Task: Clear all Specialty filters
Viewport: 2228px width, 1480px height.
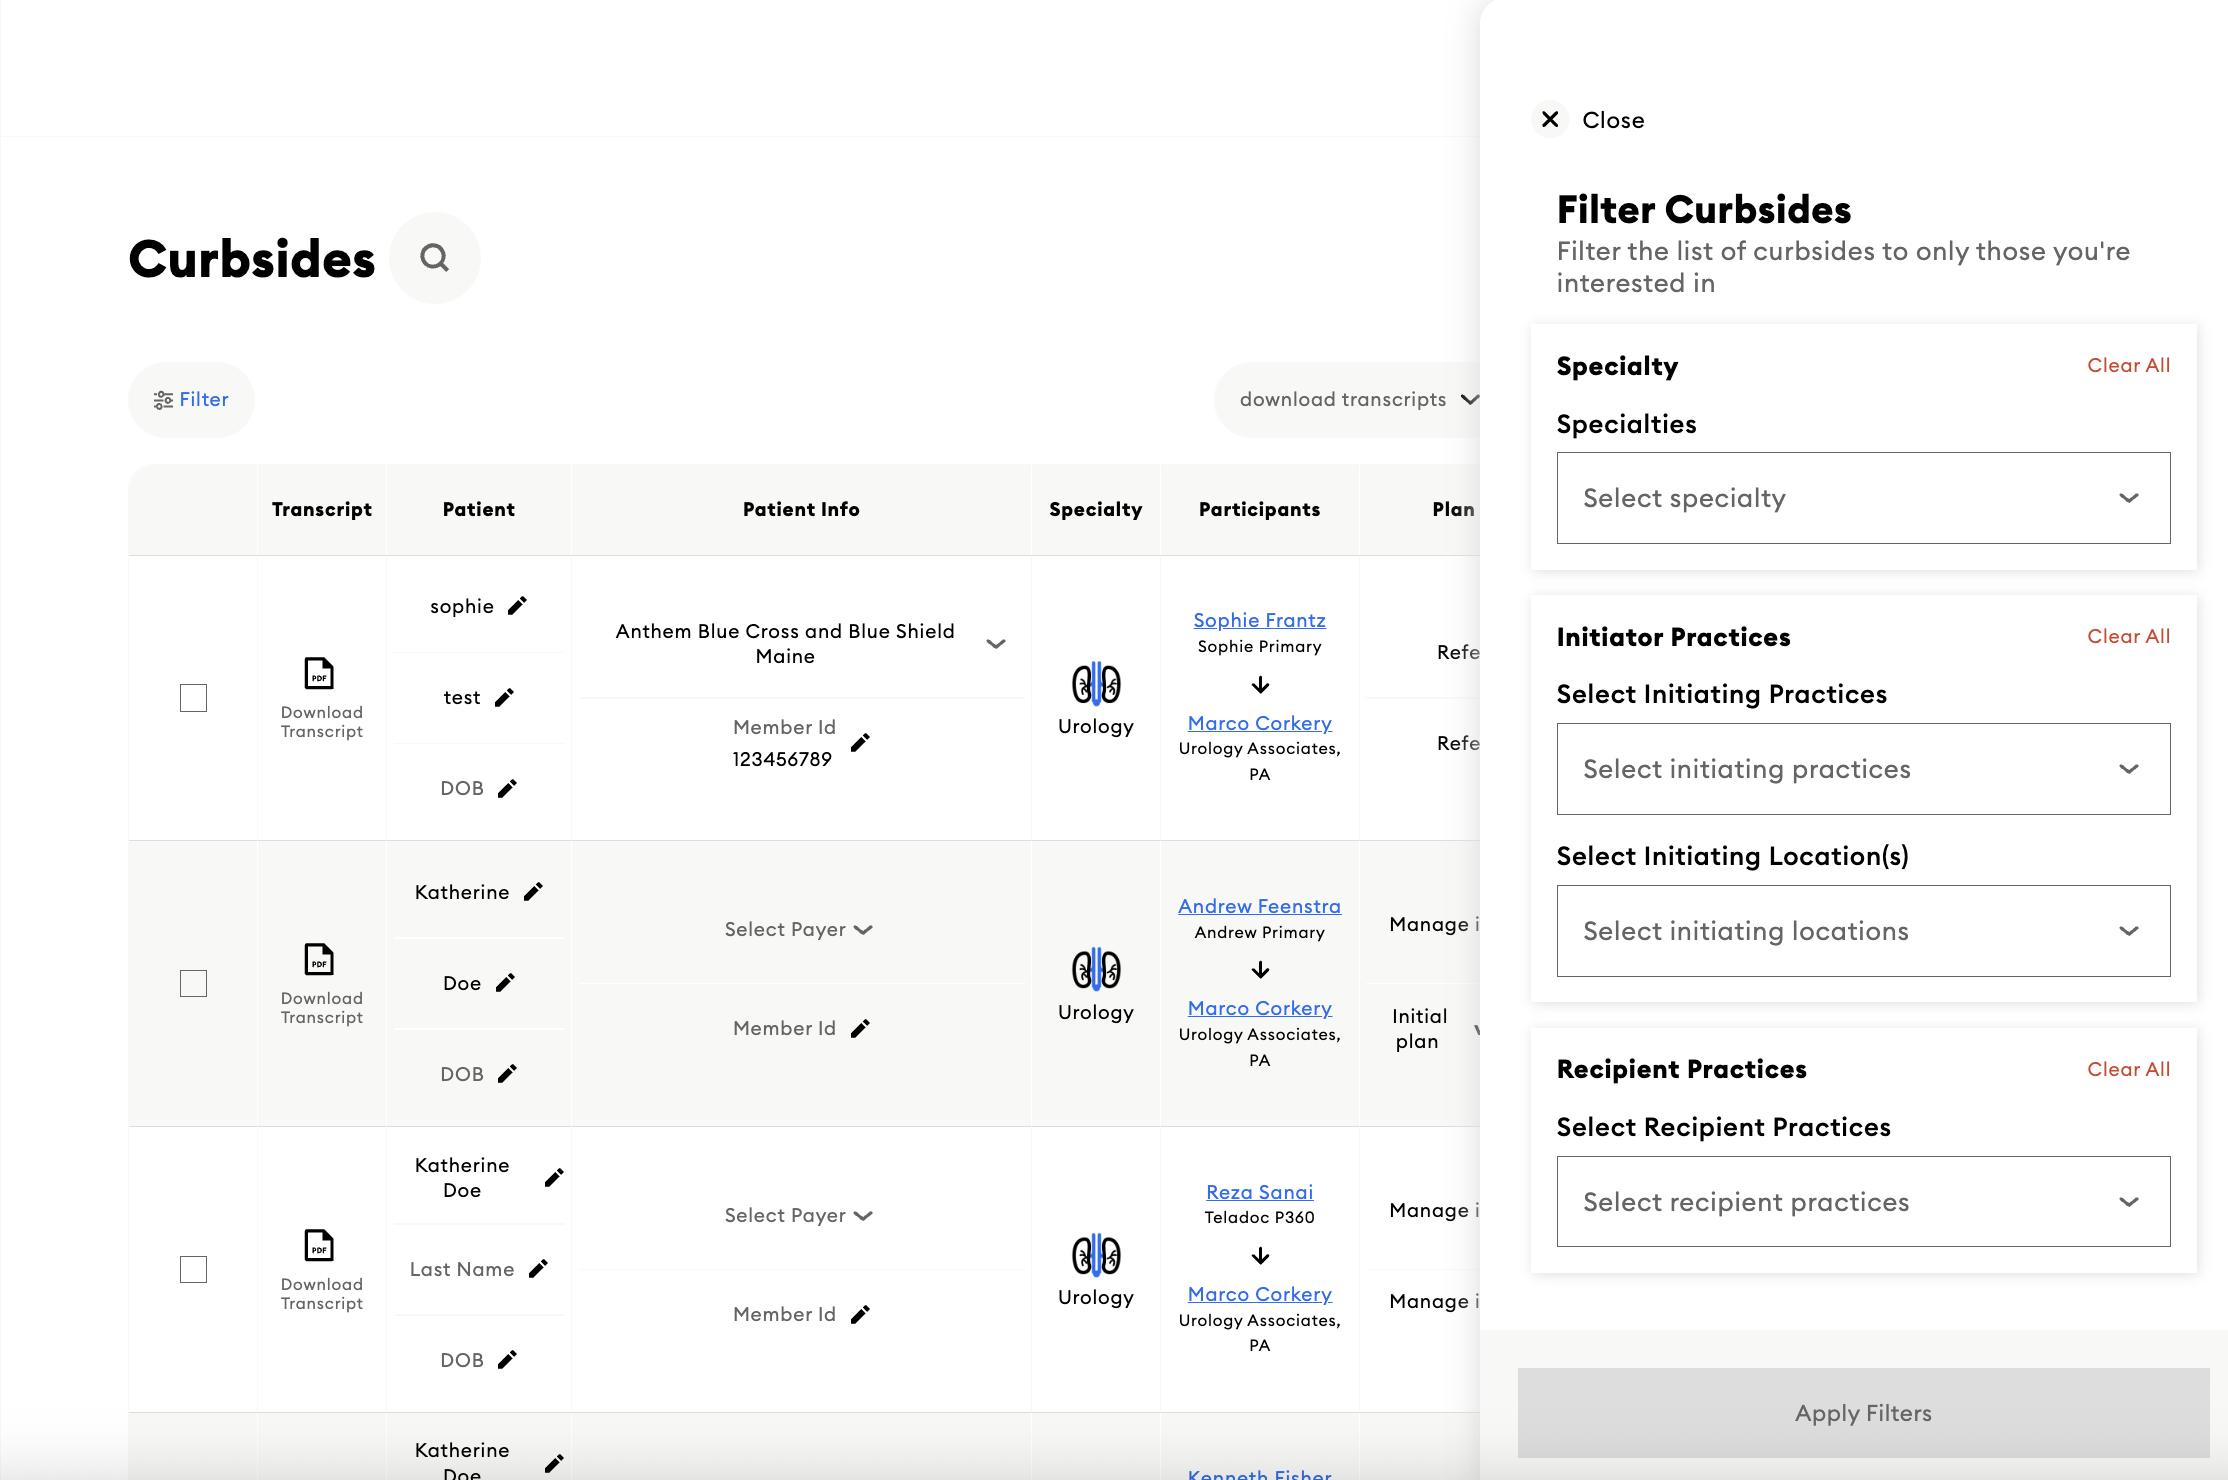Action: point(2128,366)
